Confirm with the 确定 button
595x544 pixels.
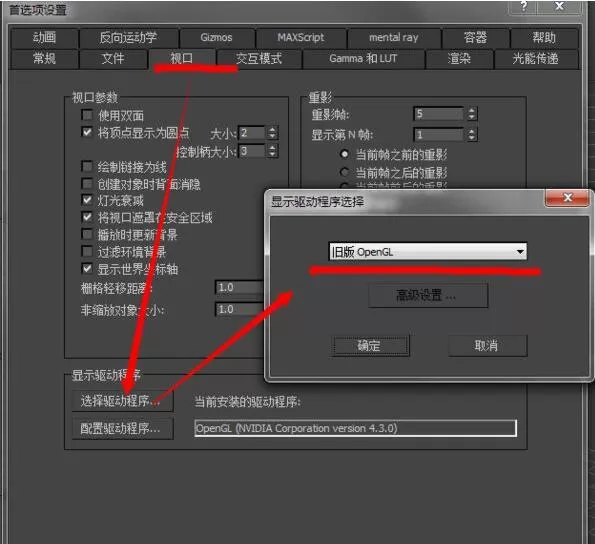tap(371, 346)
